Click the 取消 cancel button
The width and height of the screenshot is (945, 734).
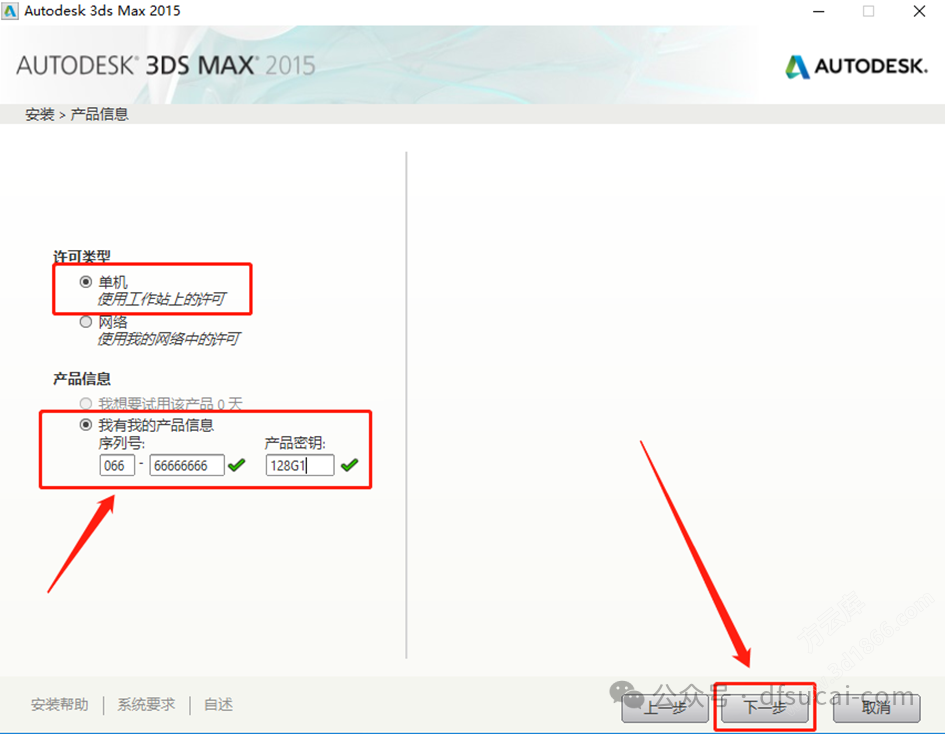[876, 707]
